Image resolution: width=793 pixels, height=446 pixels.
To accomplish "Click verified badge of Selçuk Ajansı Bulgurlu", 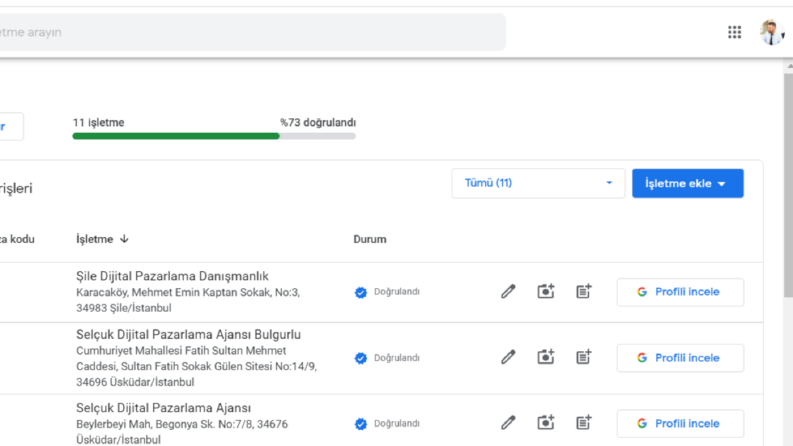I will 361,358.
